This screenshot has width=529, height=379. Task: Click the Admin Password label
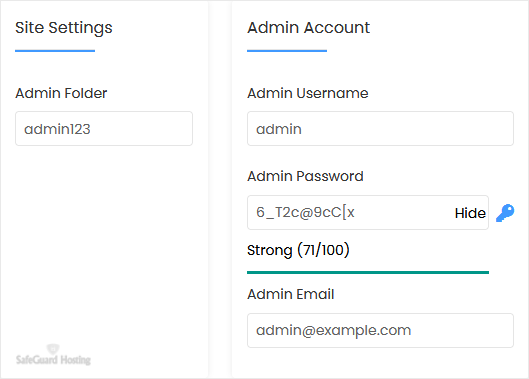tap(305, 176)
